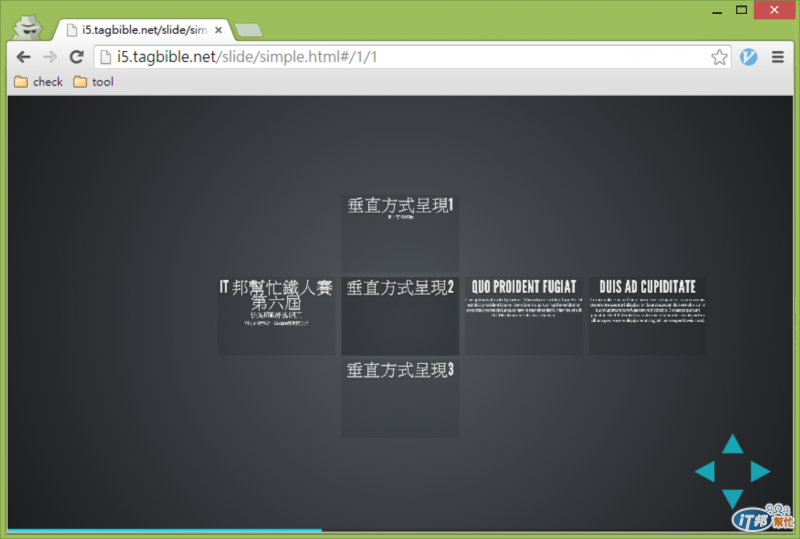The width and height of the screenshot is (800, 539).
Task: Open the QUO PROIDENT FUGIAT slide
Action: [x=524, y=316]
